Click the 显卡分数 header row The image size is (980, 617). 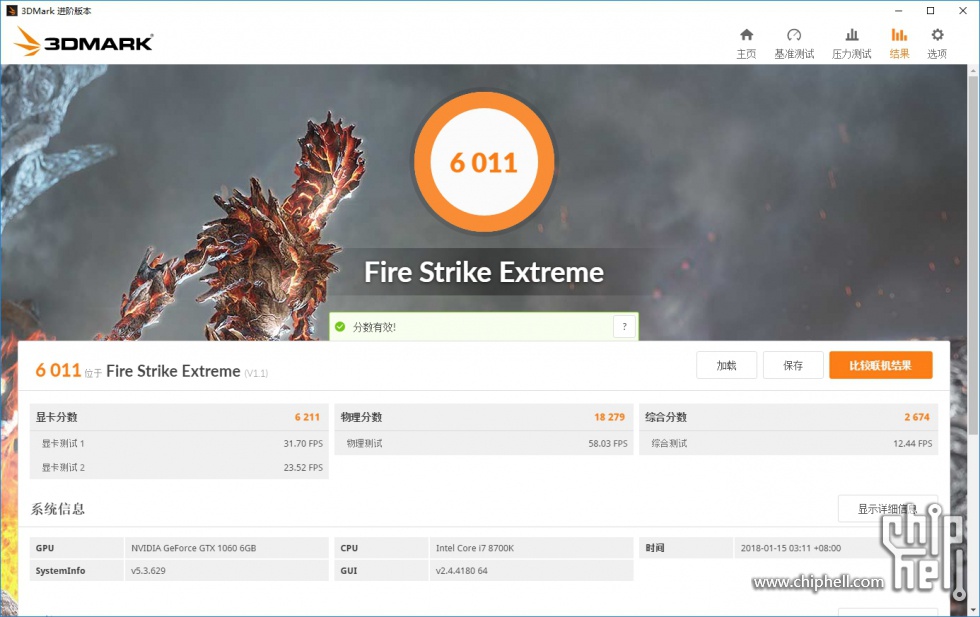tap(179, 417)
